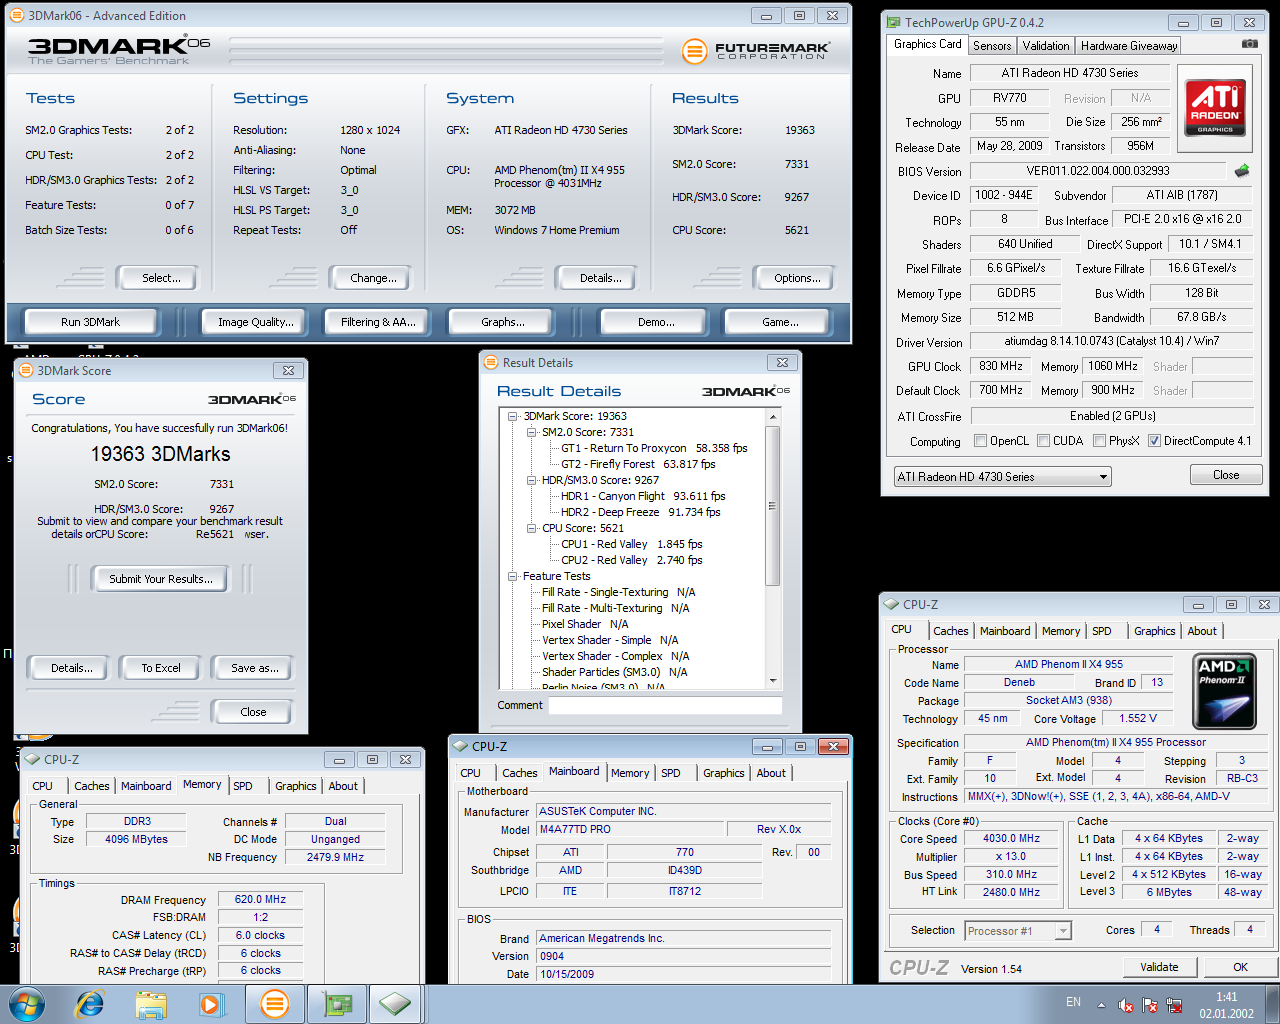Open the Windows Start menu orb
This screenshot has height=1024, width=1280.
pyautogui.click(x=27, y=1003)
